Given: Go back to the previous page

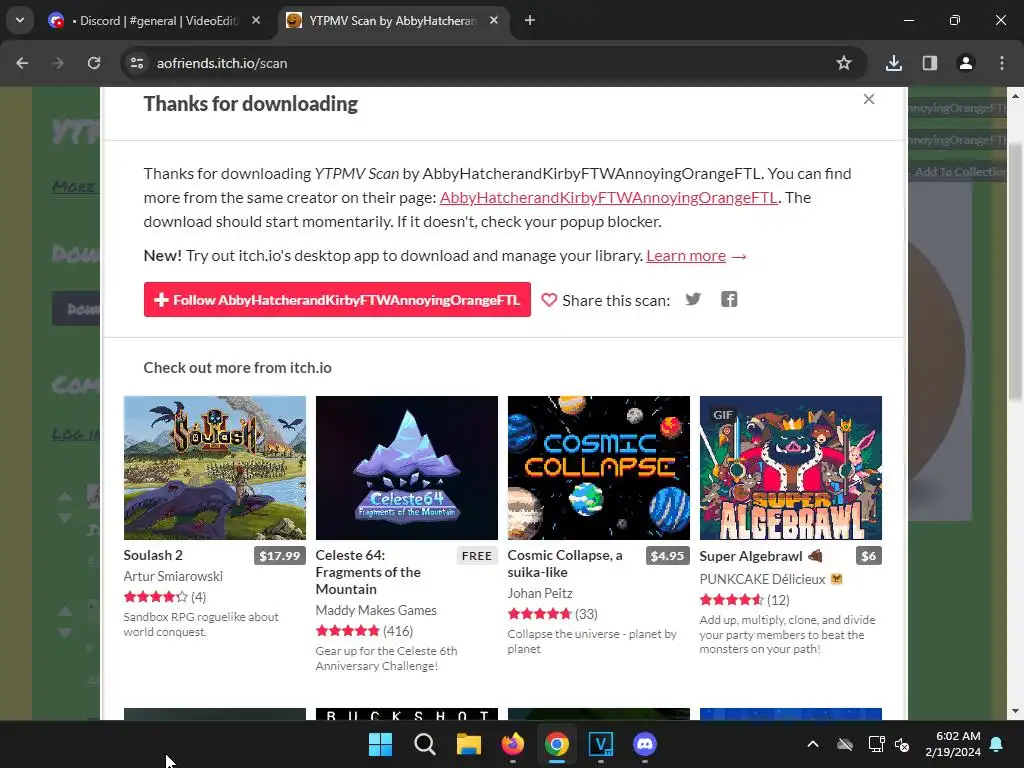Looking at the screenshot, I should coord(22,63).
